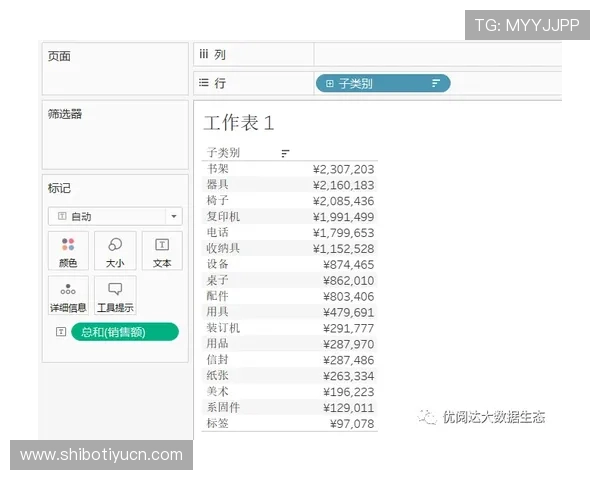Image resolution: width=600 pixels, height=480 pixels.
Task: Open the Text mark card
Action: (x=162, y=251)
